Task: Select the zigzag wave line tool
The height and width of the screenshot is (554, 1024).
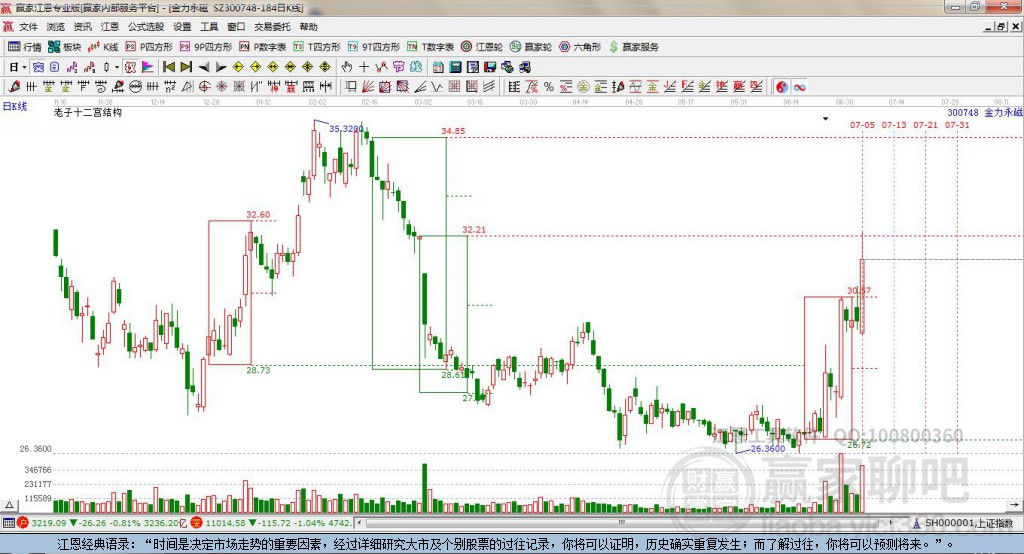Action: click(x=436, y=87)
